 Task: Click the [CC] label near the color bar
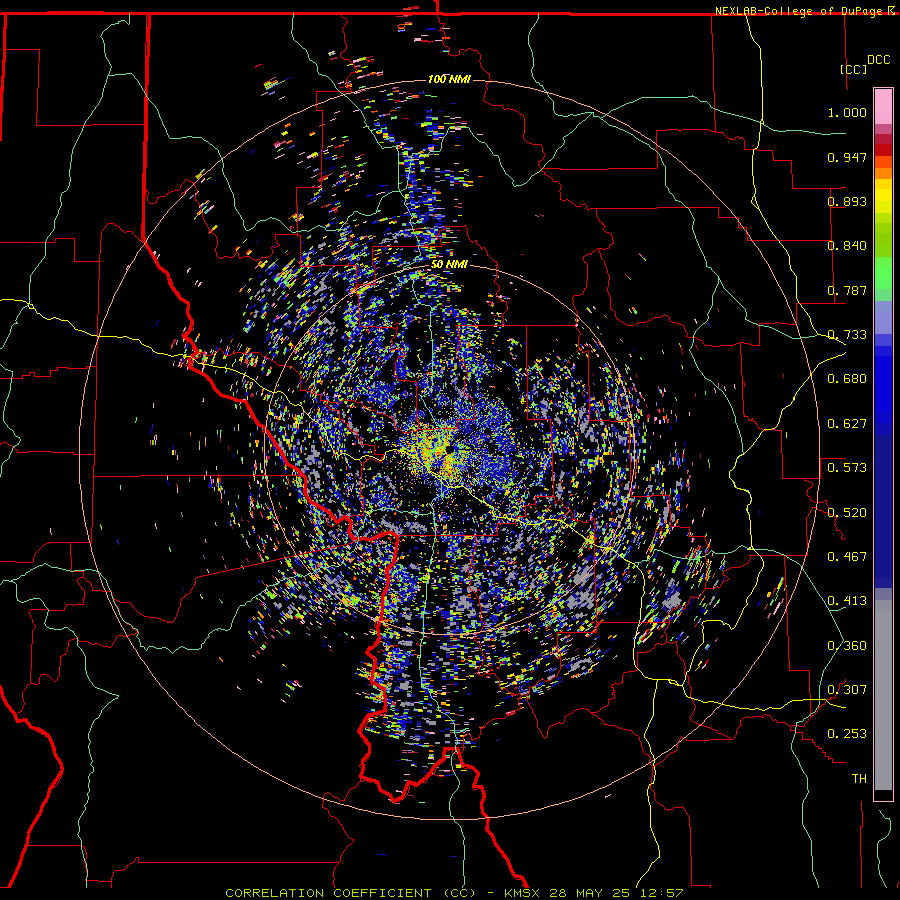[854, 69]
